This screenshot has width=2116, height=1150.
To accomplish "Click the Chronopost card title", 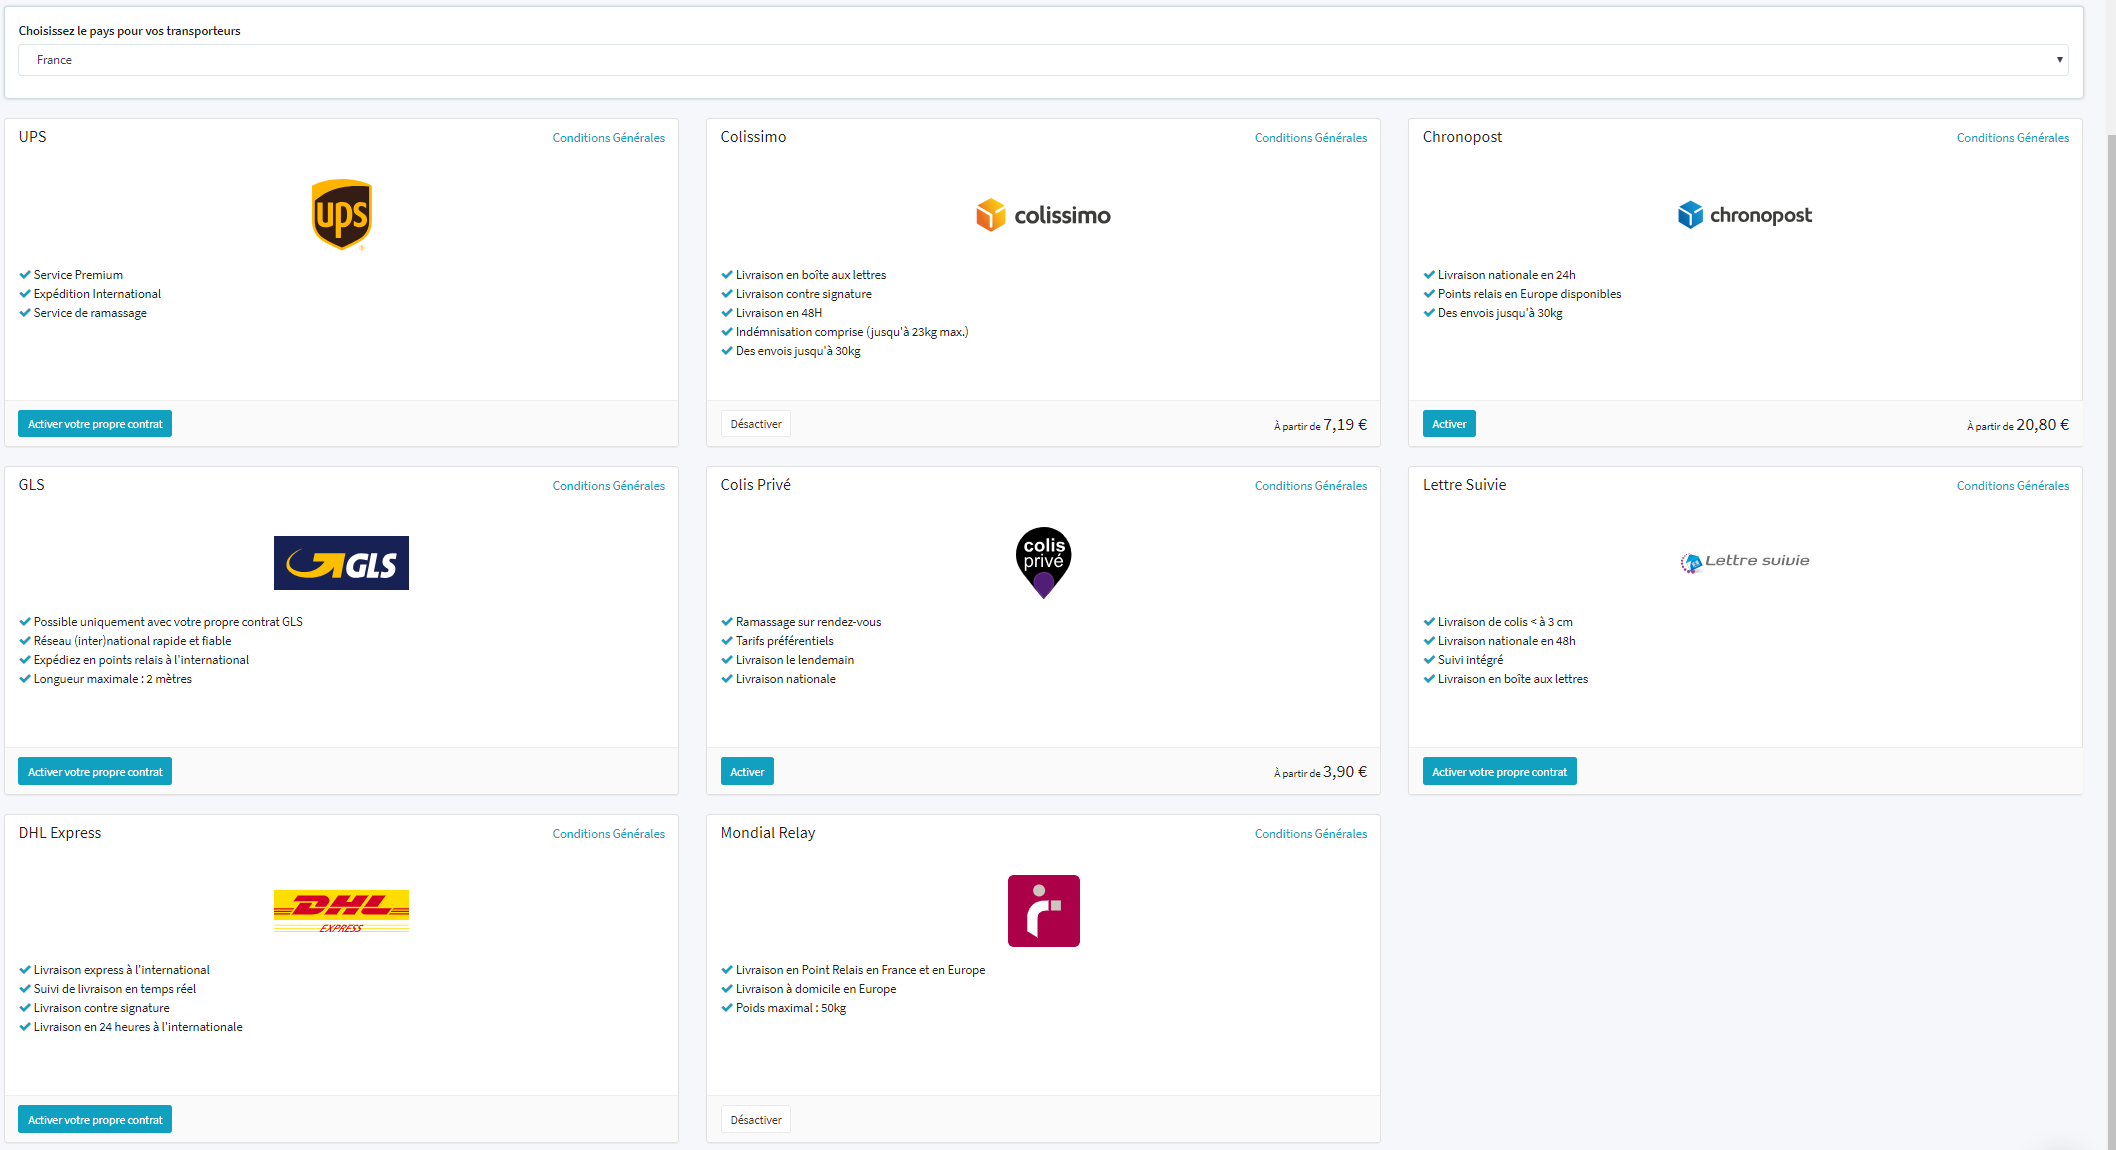I will [x=1462, y=137].
